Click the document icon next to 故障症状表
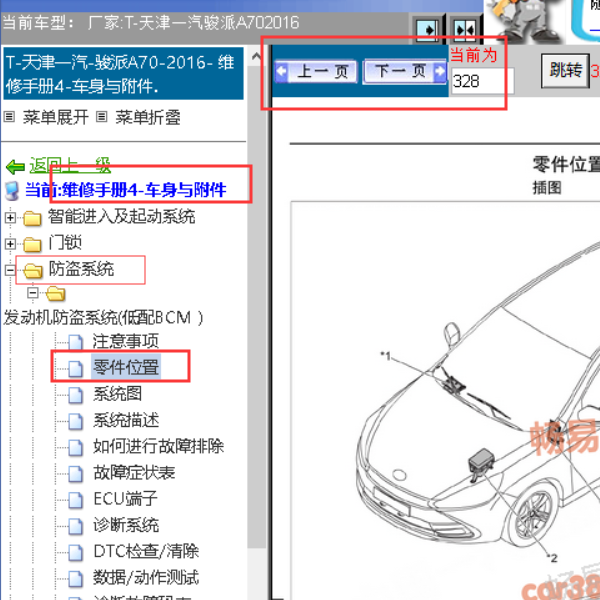 [x=75, y=474]
